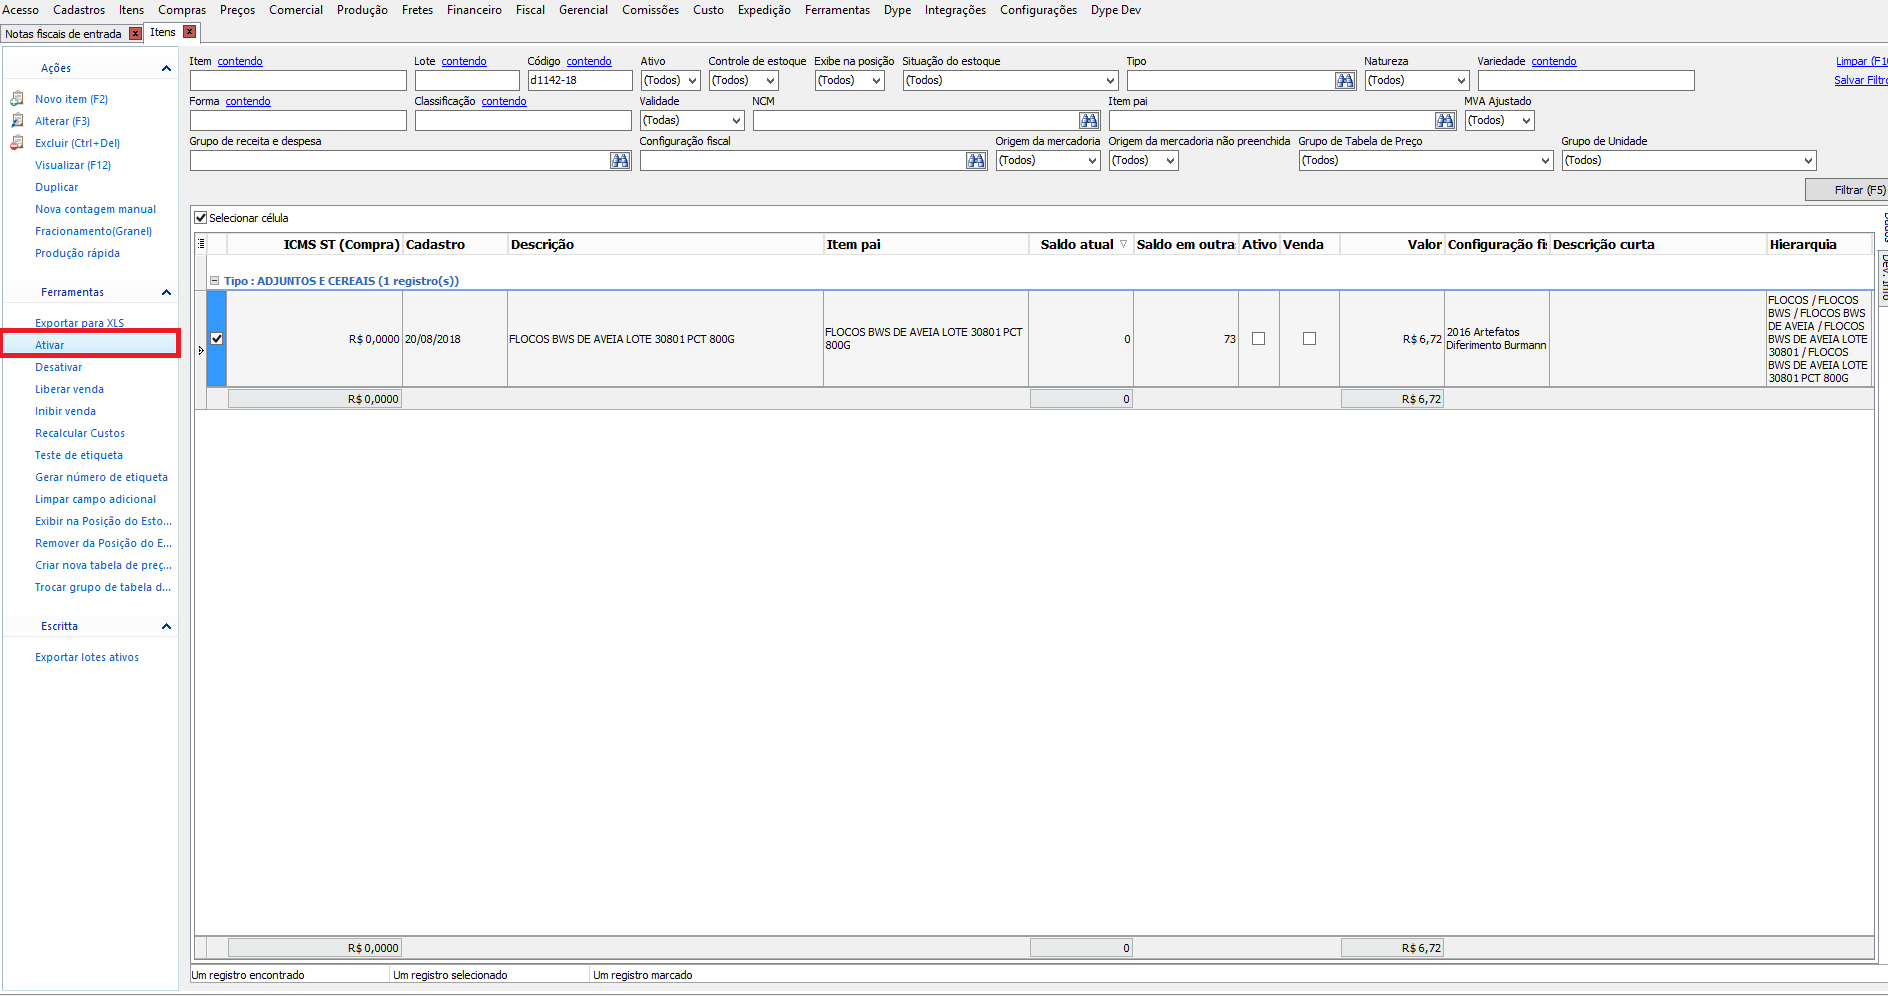Close the Itens tab
Image resolution: width=1888 pixels, height=996 pixels.
[189, 32]
